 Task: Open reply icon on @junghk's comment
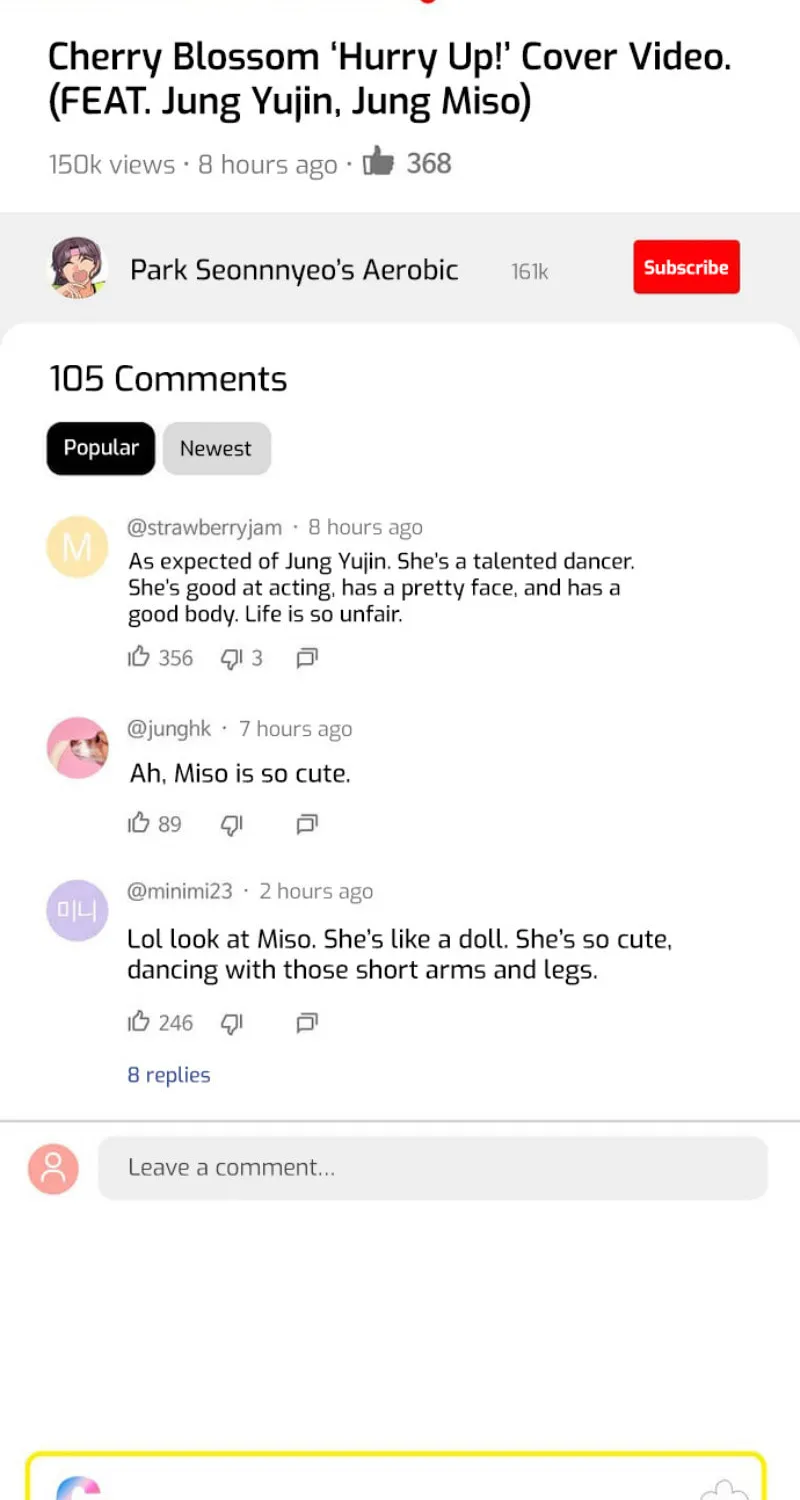point(307,823)
